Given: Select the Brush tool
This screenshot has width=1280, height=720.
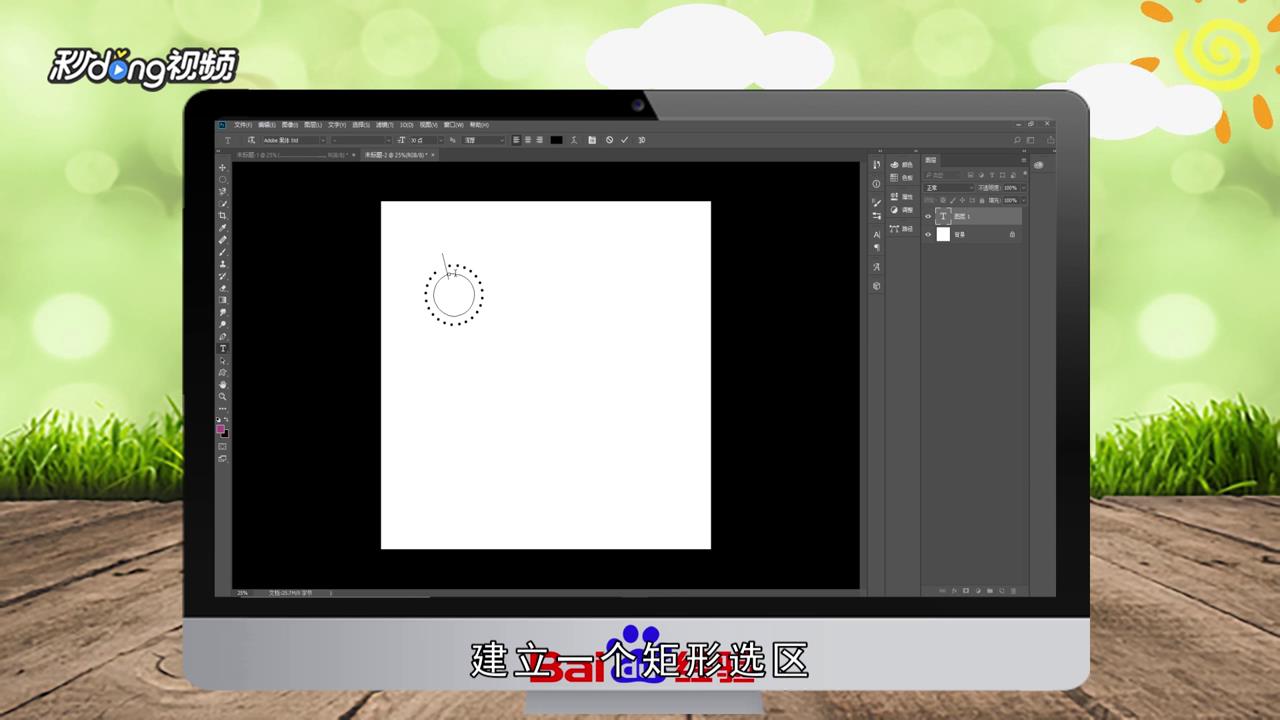Looking at the screenshot, I should 221,251.
